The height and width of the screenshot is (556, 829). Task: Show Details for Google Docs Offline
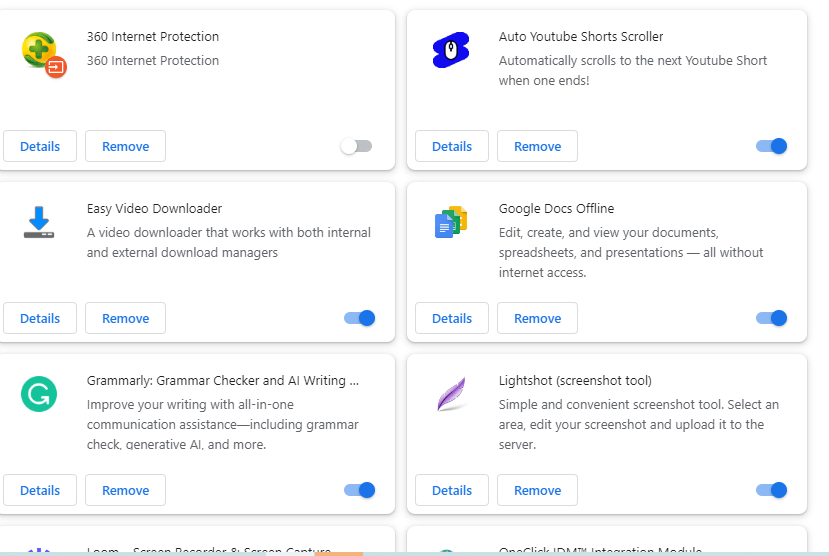pyautogui.click(x=452, y=318)
